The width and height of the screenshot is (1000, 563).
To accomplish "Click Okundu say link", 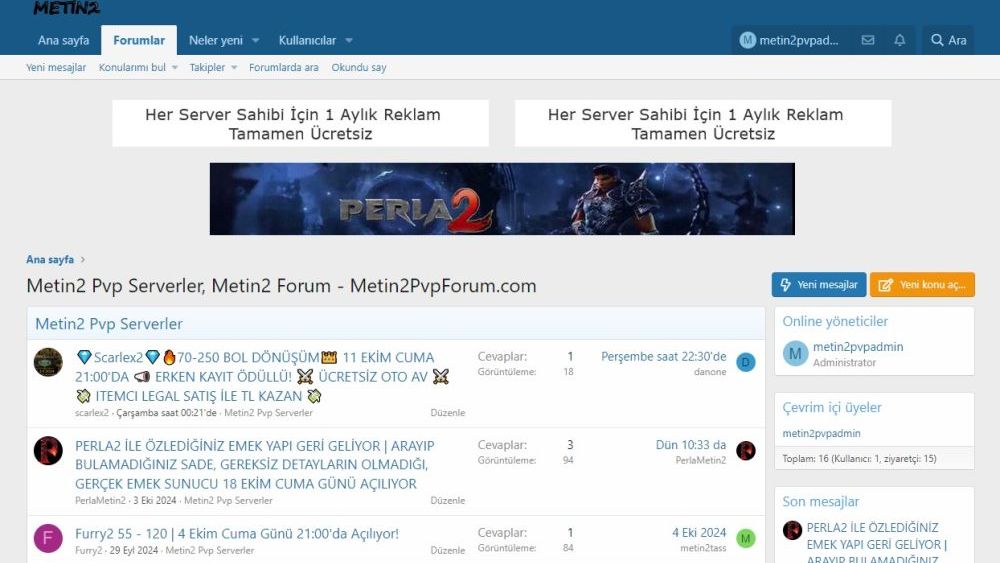I will [x=359, y=68].
